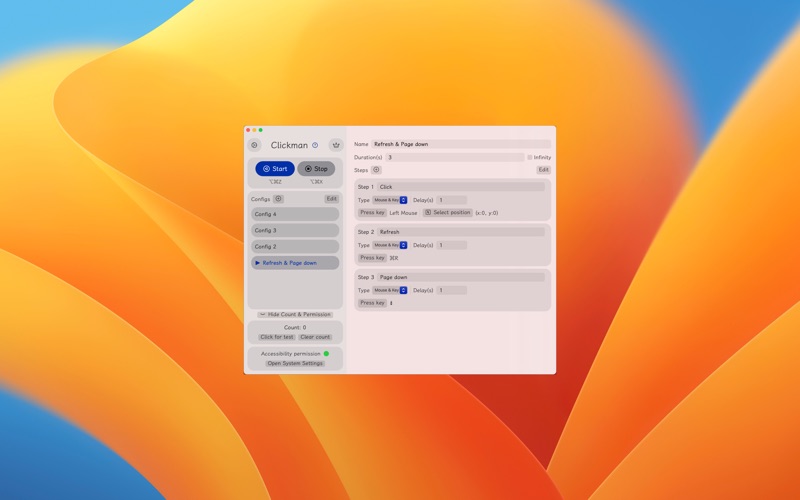Click the Duration(s) input field
800x500 pixels.
(x=455, y=157)
